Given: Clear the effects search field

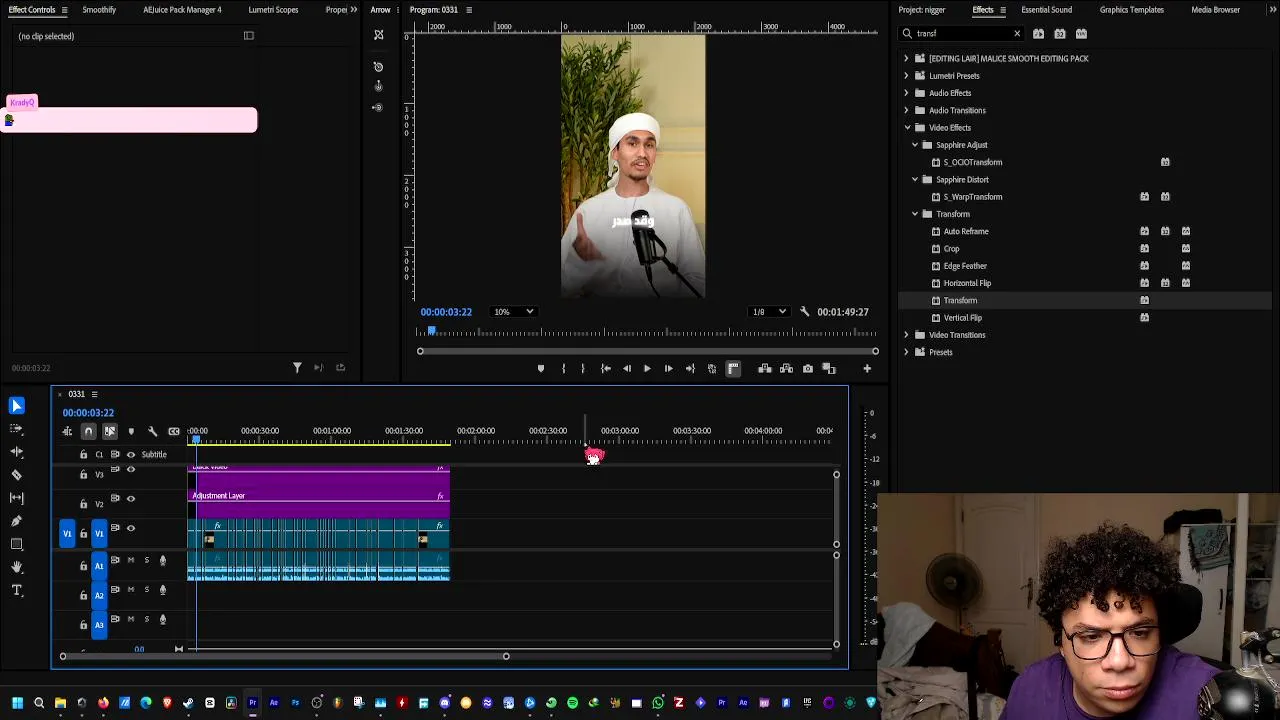Looking at the screenshot, I should point(1017,34).
